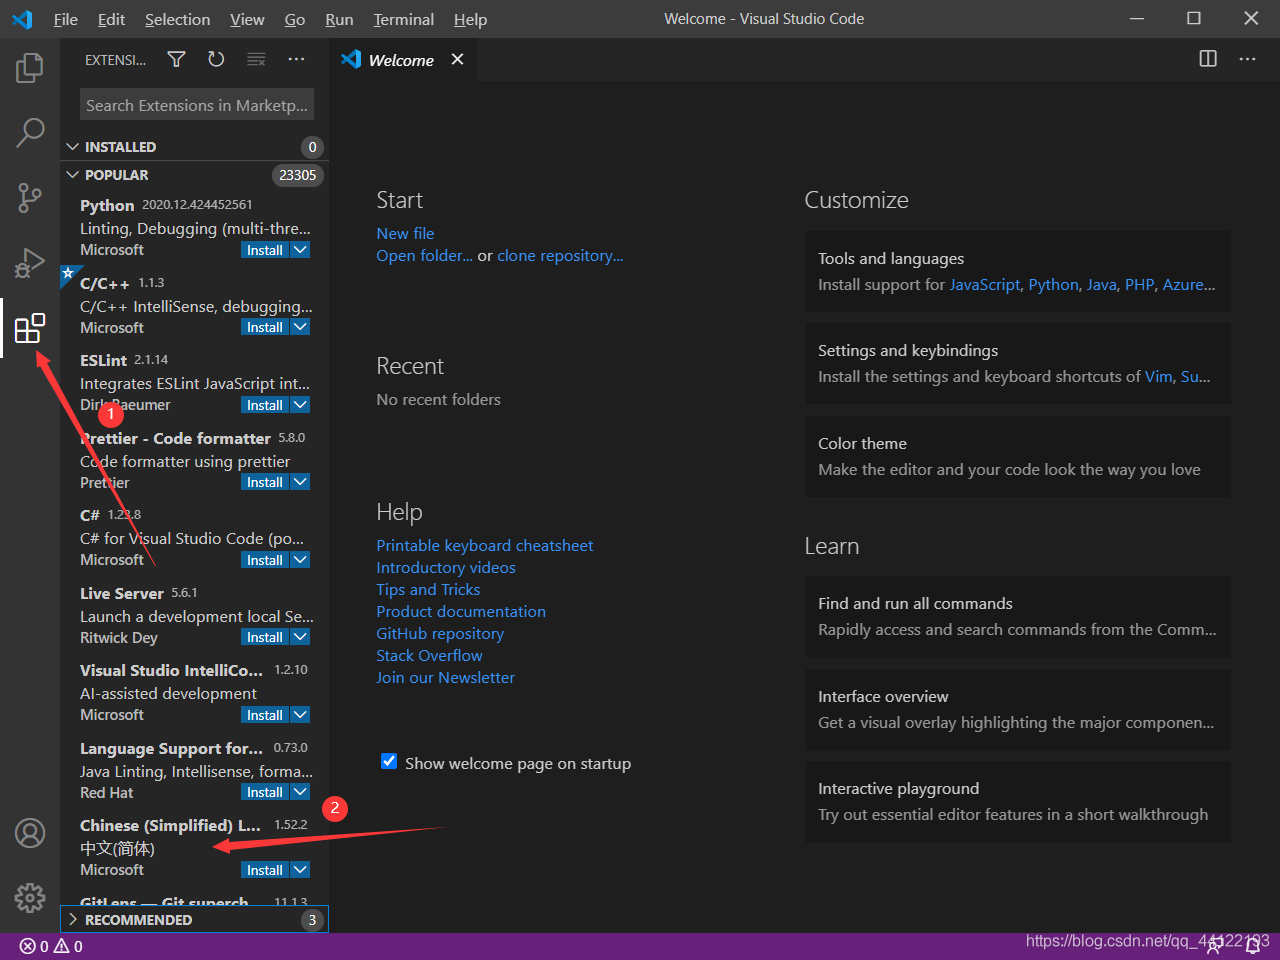Open the Go menu
This screenshot has width=1280, height=960.
pos(295,19)
